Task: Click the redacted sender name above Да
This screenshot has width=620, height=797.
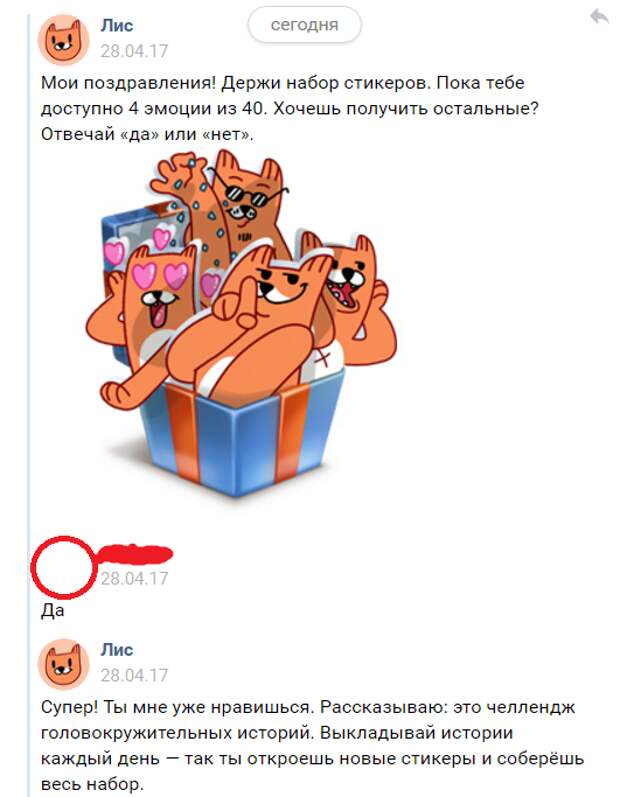Action: (x=135, y=554)
